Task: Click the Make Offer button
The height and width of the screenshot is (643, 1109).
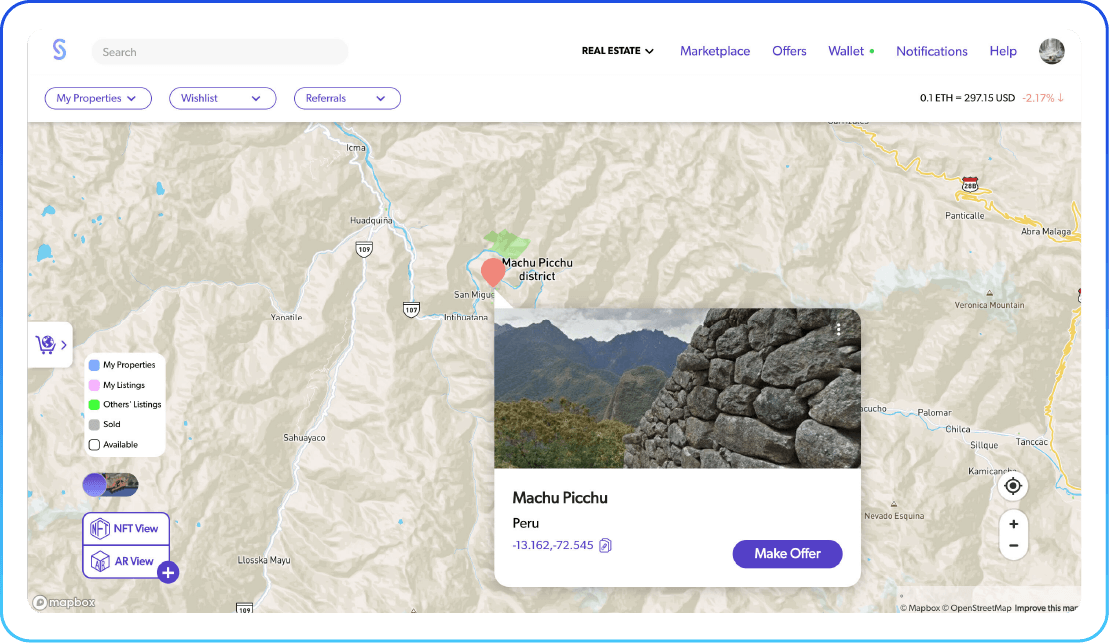Action: (x=787, y=554)
